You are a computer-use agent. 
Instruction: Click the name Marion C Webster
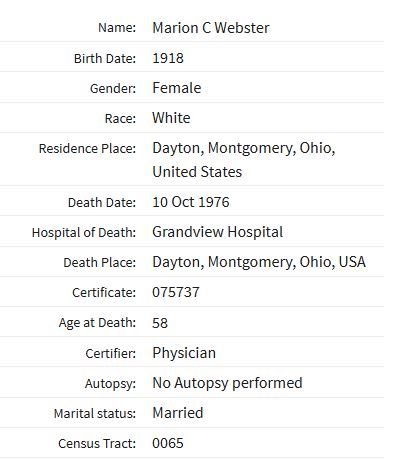[x=211, y=28]
